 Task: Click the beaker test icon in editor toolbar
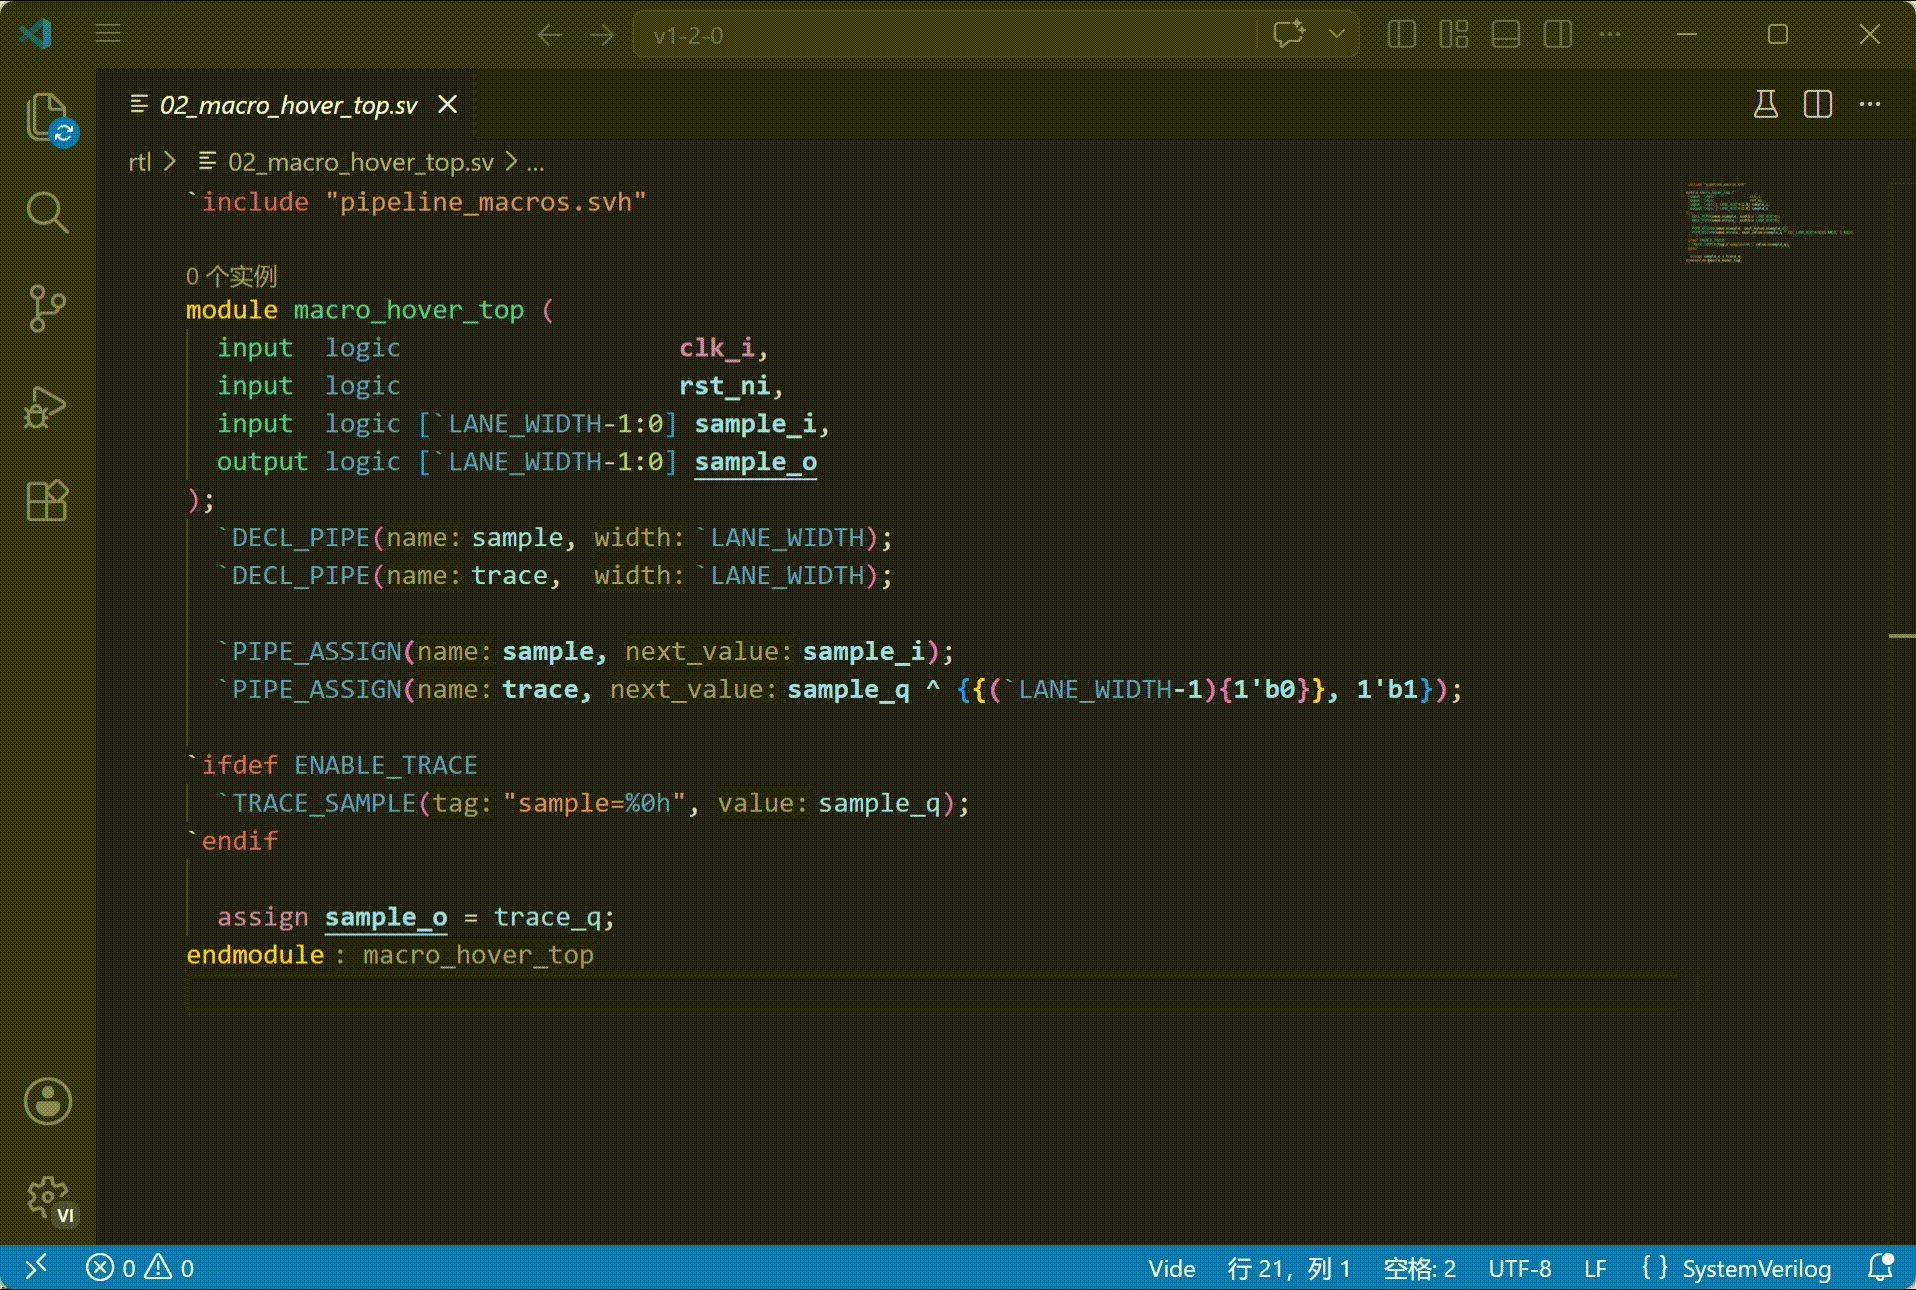(1766, 104)
